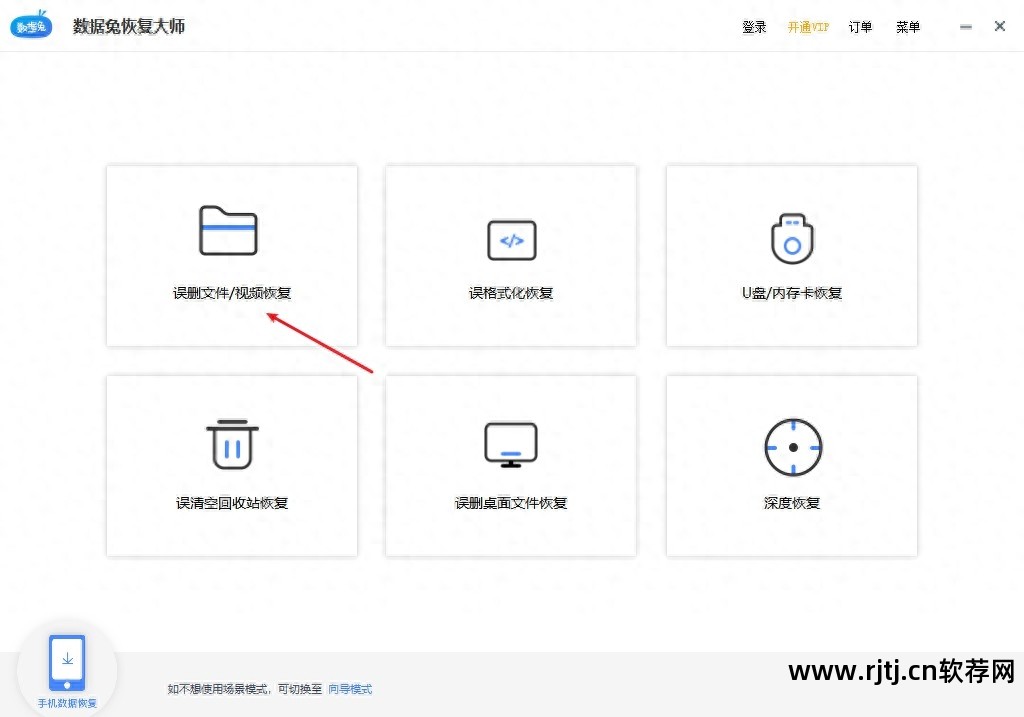This screenshot has height=717, width=1024.
Task: Click the code icon for 误格式化恢复
Action: tap(511, 240)
